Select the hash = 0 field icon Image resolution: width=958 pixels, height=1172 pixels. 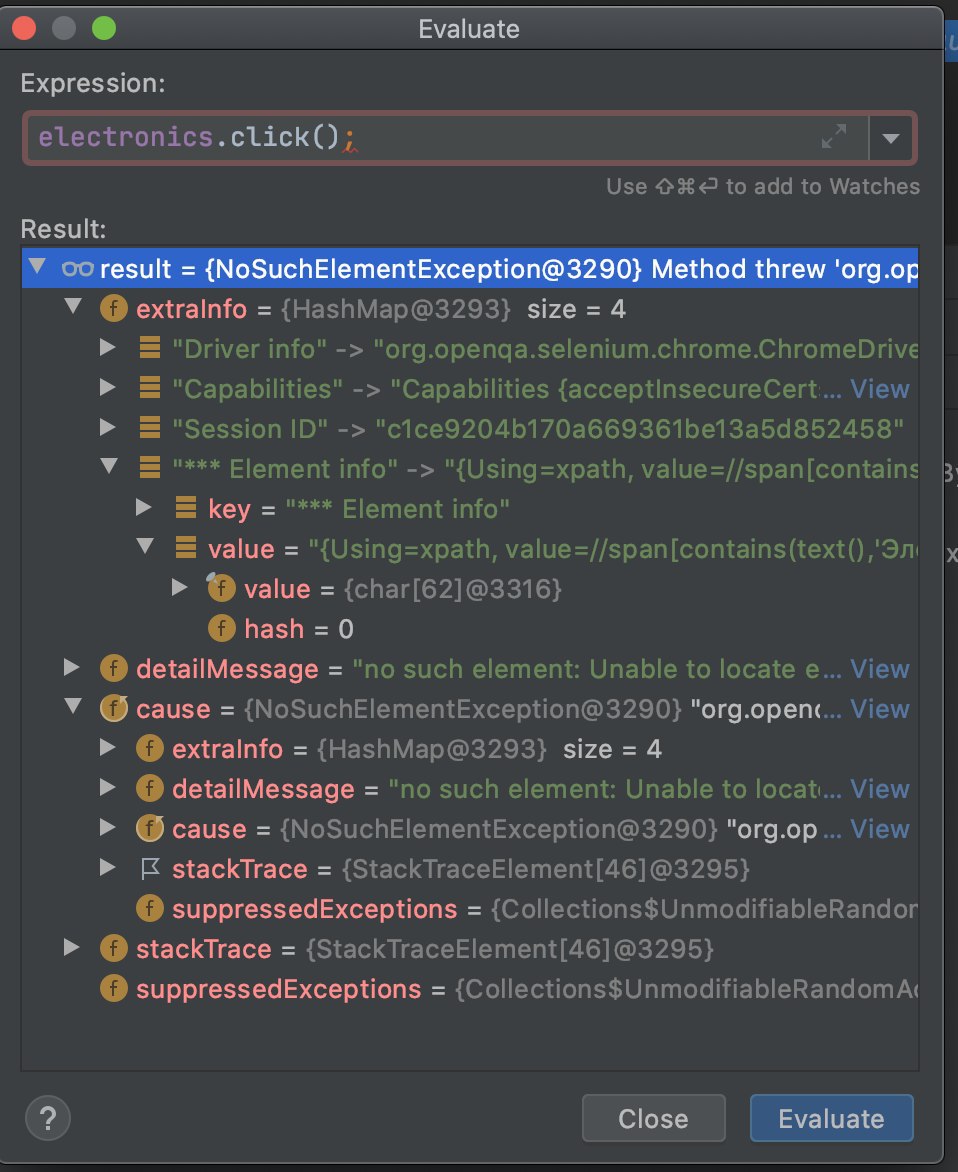[221, 629]
